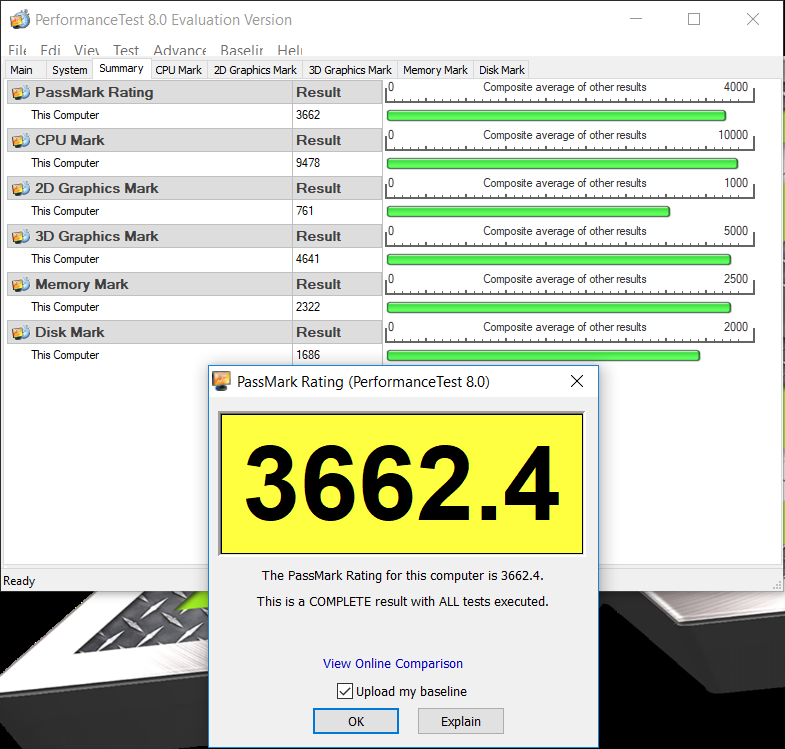Select the 2D Graphics Mark header text
Image resolution: width=785 pixels, height=749 pixels.
[x=96, y=189]
